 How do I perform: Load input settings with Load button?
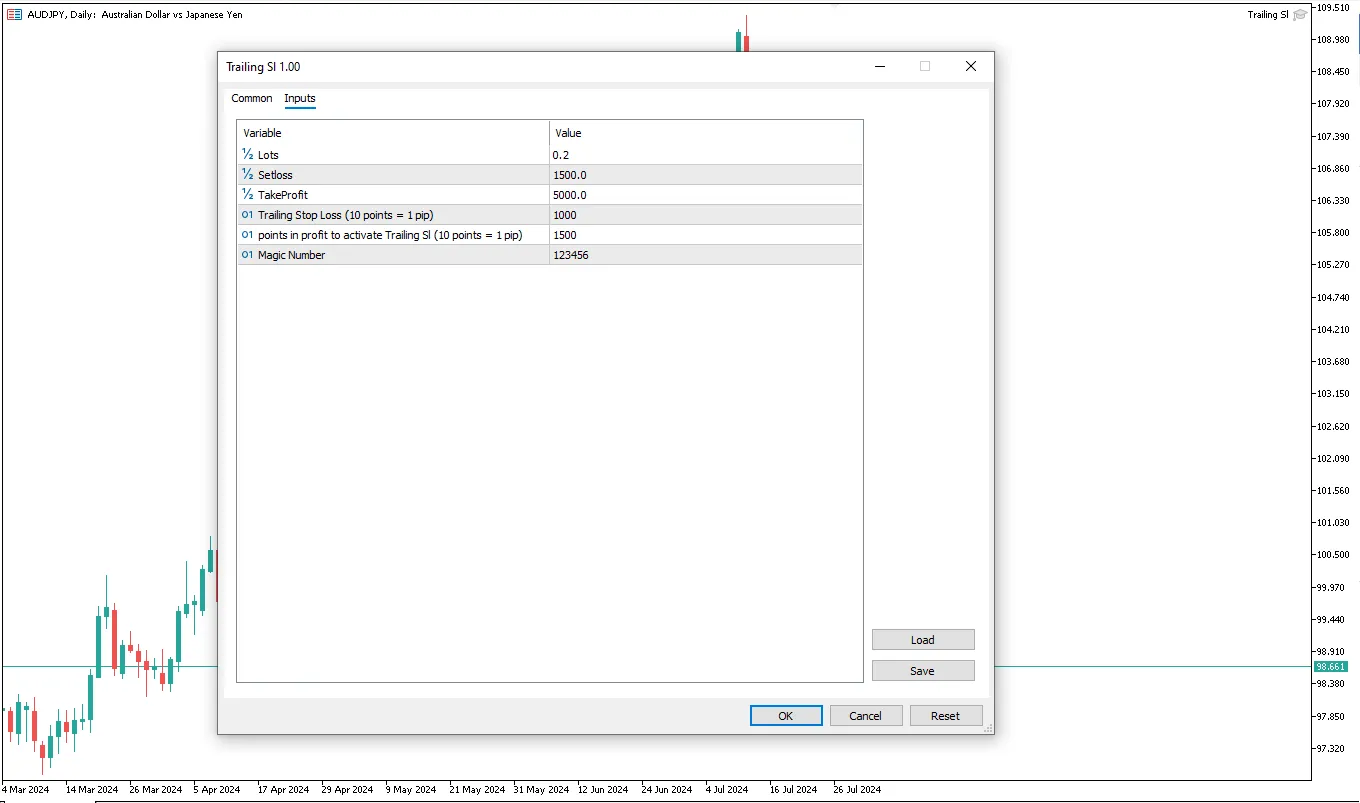tap(922, 640)
